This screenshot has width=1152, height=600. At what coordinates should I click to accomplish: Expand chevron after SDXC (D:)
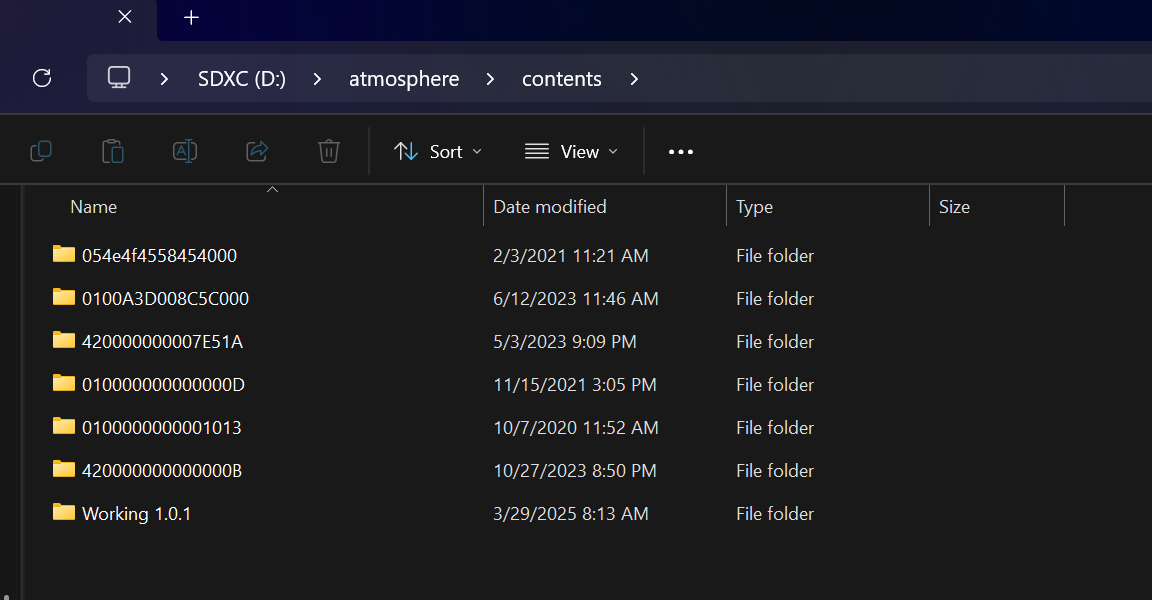(317, 79)
